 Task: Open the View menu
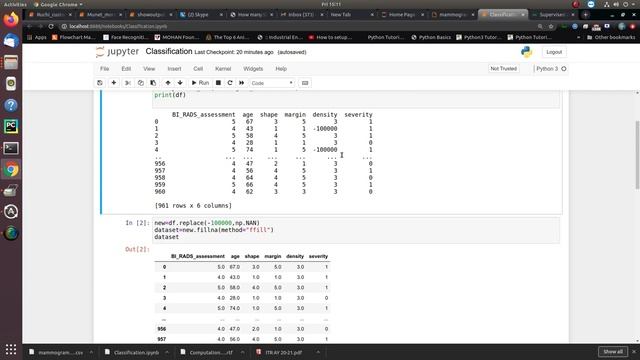pos(149,69)
